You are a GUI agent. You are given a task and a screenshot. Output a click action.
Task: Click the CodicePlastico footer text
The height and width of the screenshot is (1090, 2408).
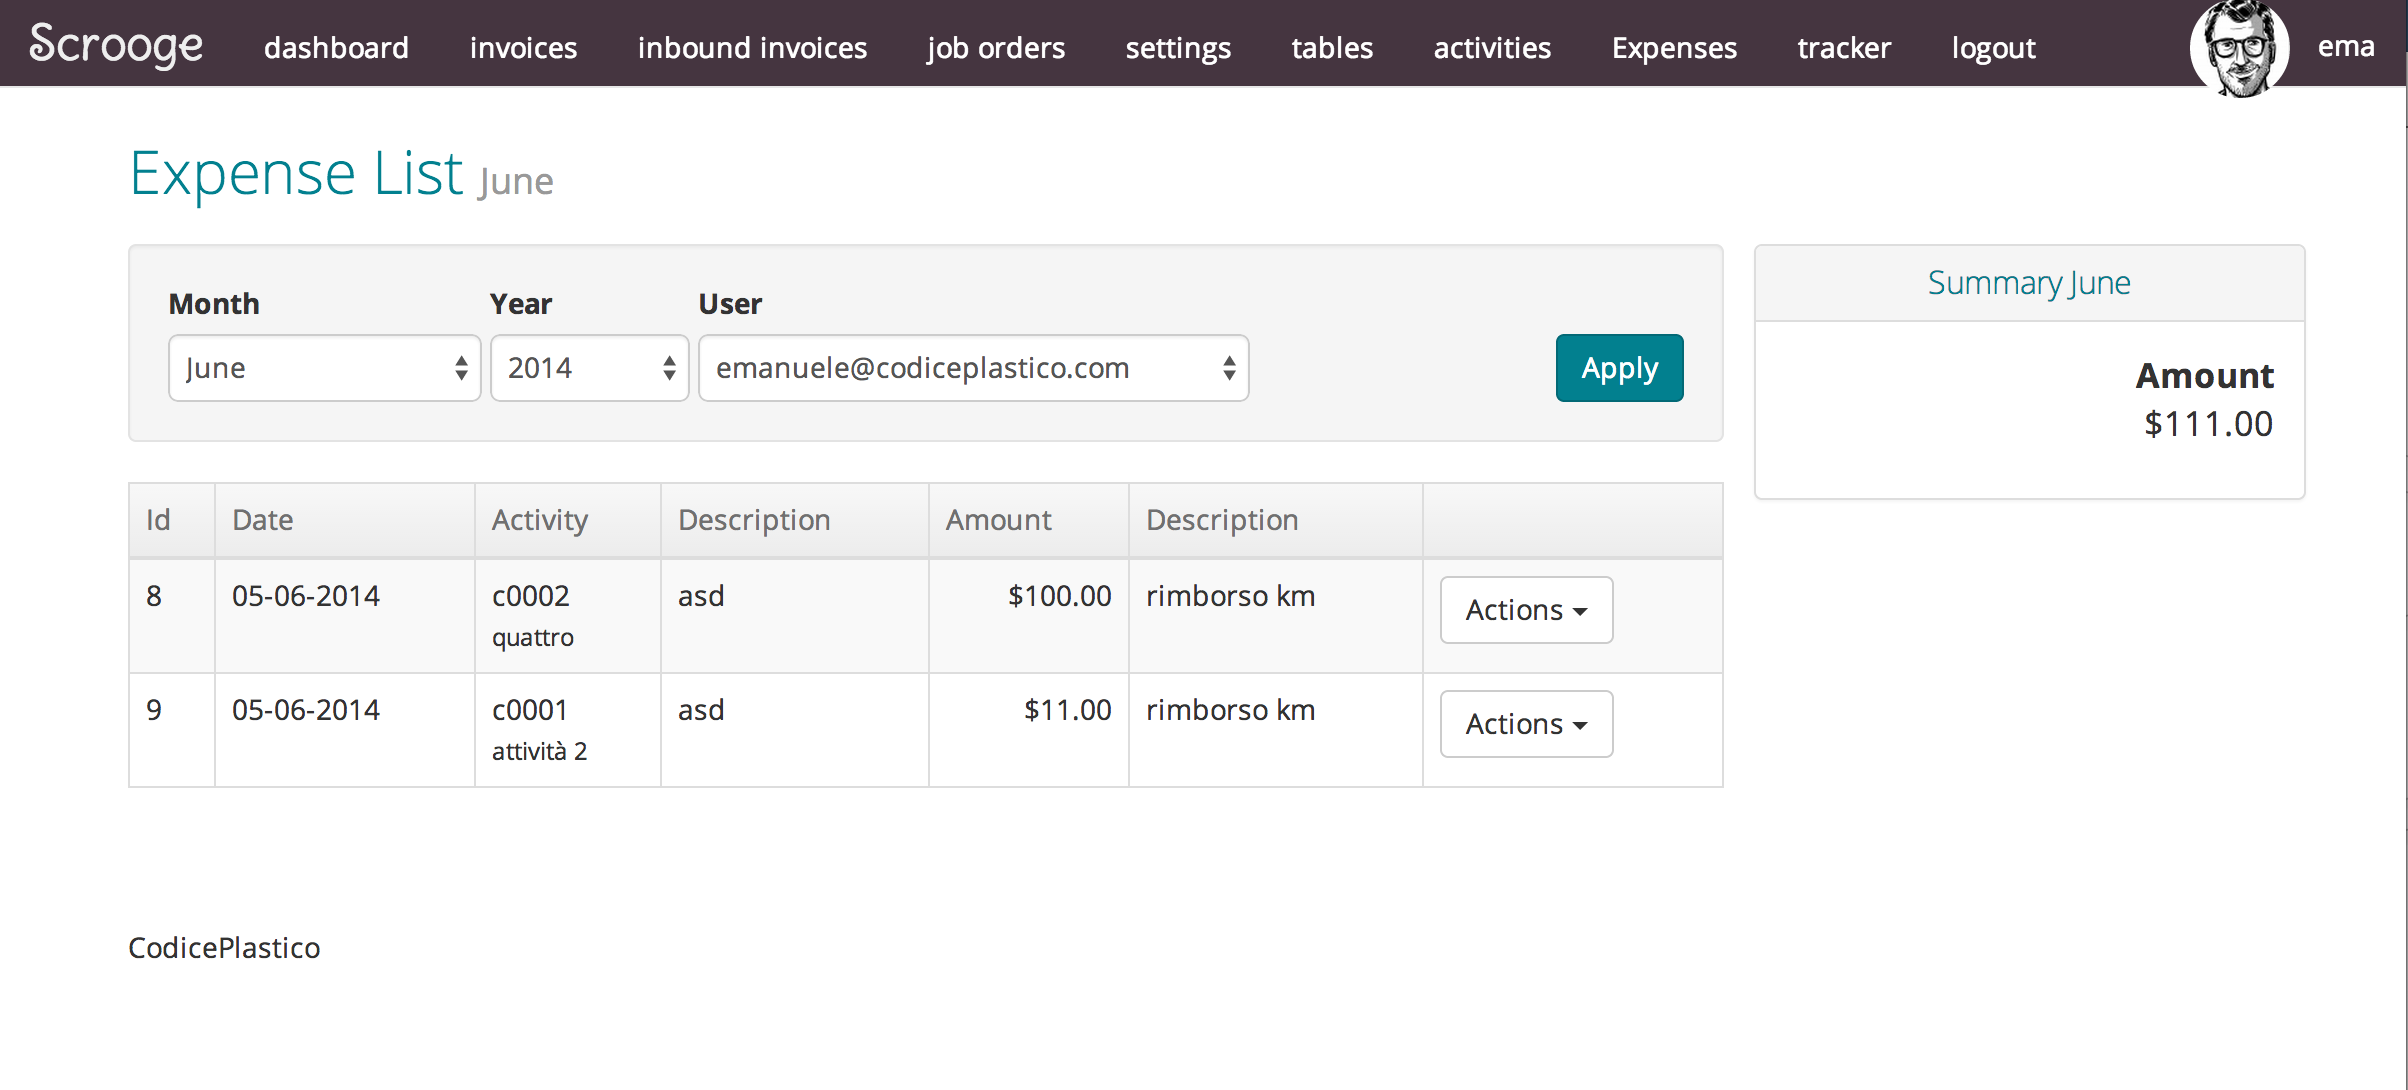224,948
